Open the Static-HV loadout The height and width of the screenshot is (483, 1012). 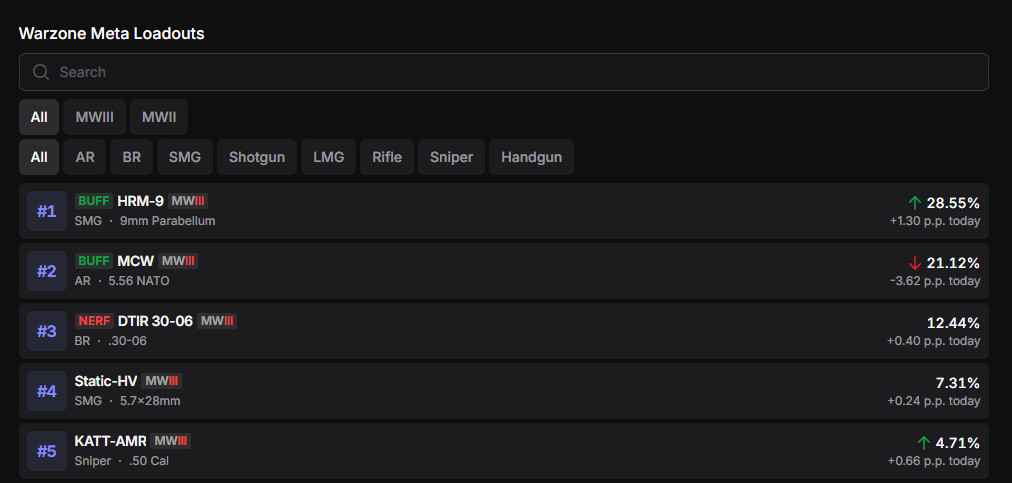pyautogui.click(x=500, y=391)
